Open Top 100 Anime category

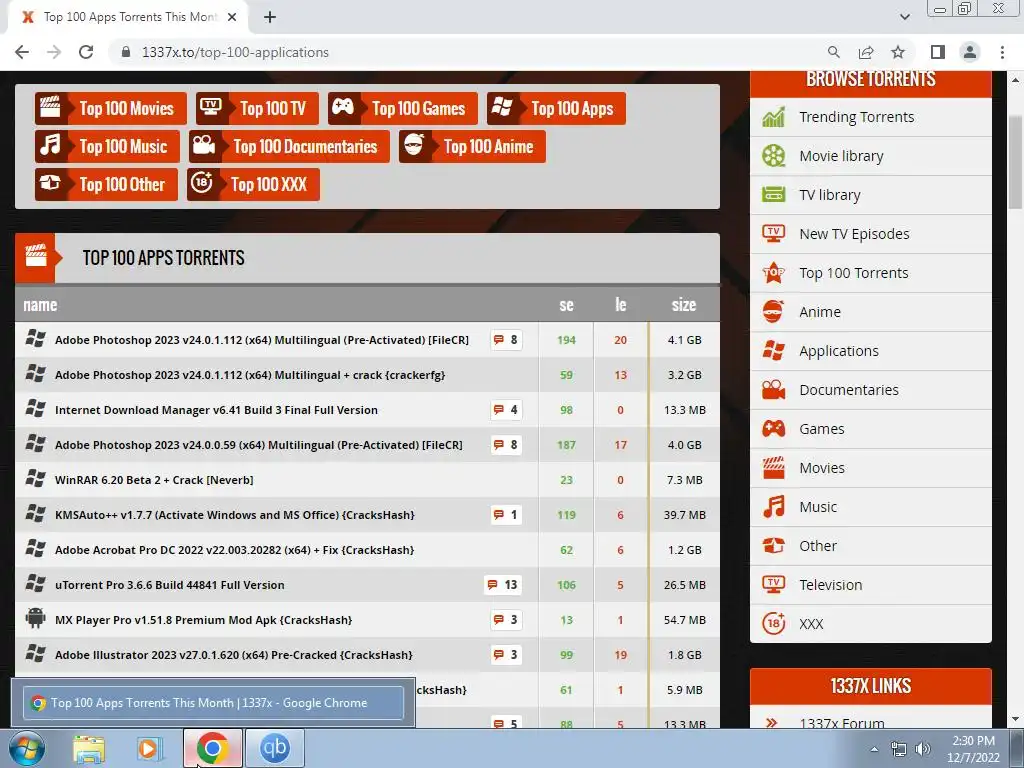[472, 146]
